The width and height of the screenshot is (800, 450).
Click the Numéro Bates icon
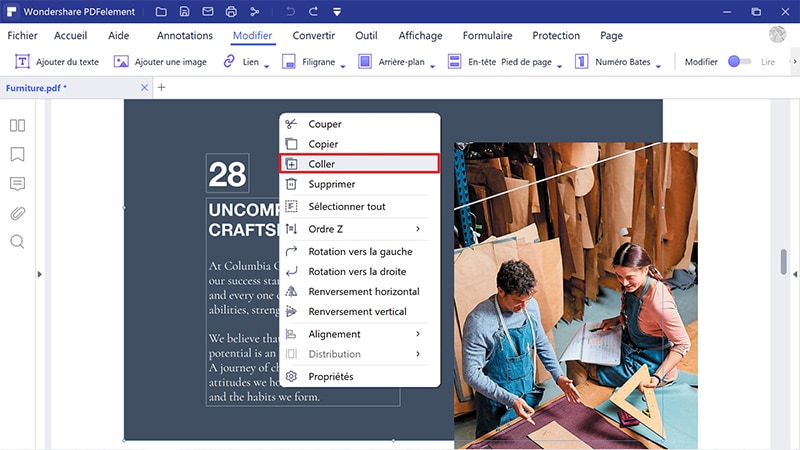(581, 61)
